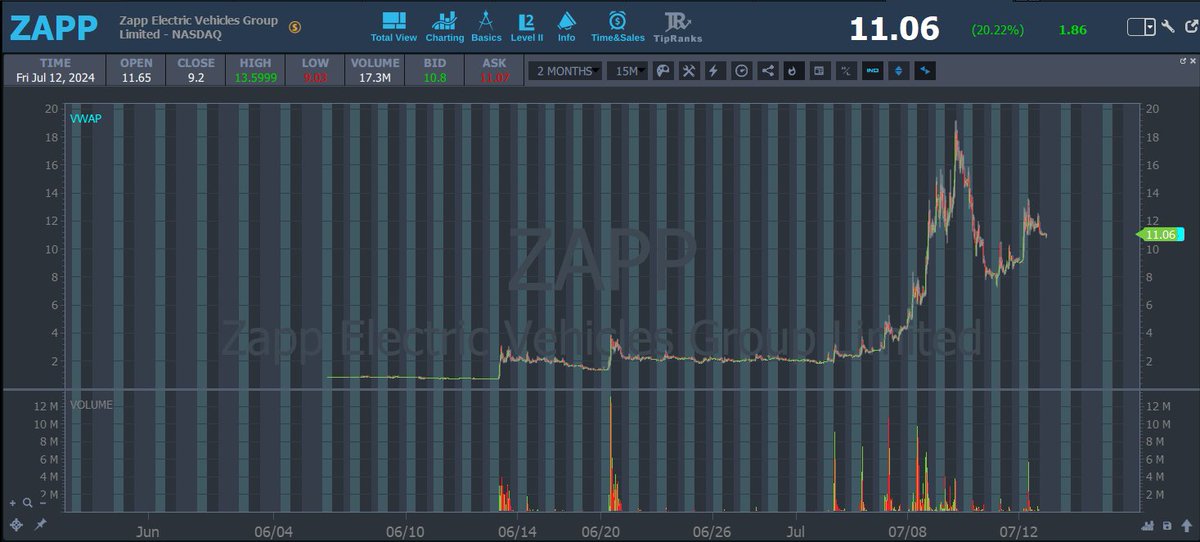Click the dollar coin icon near company name
Image resolution: width=1200 pixels, height=542 pixels.
pos(293,27)
